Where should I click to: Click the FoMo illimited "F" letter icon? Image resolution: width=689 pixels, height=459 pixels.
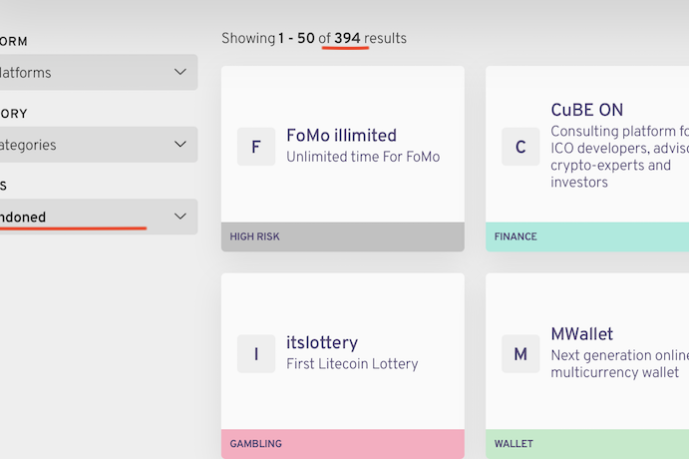point(256,147)
